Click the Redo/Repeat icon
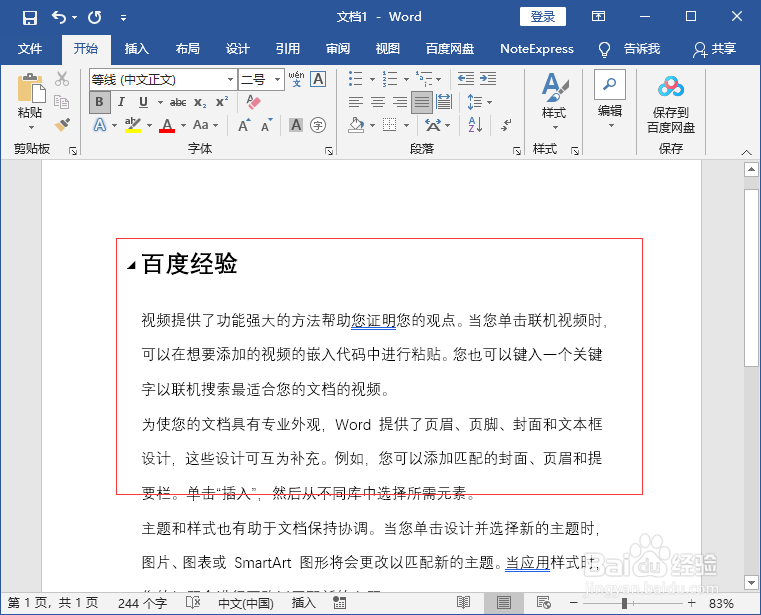 click(x=95, y=18)
